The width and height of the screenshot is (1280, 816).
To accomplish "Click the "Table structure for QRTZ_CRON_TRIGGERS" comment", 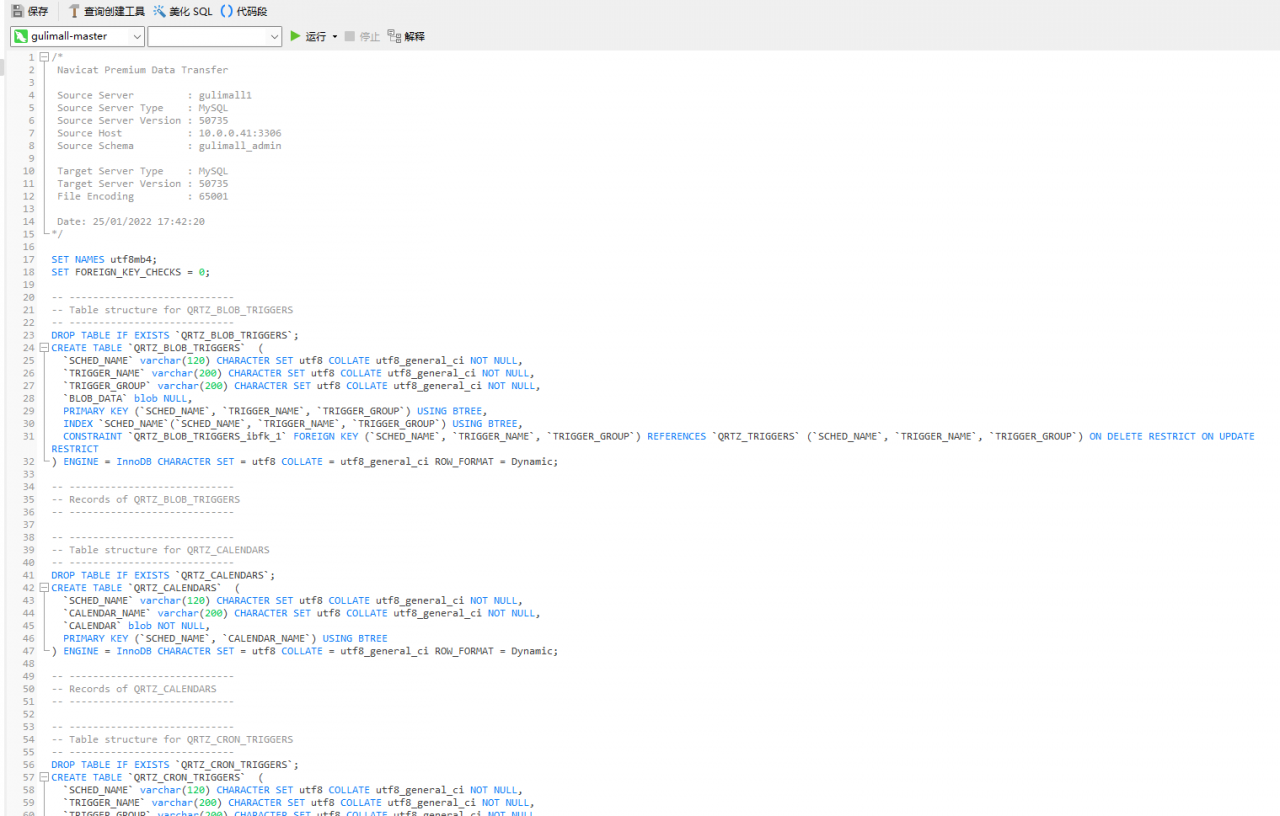I will 172,740.
